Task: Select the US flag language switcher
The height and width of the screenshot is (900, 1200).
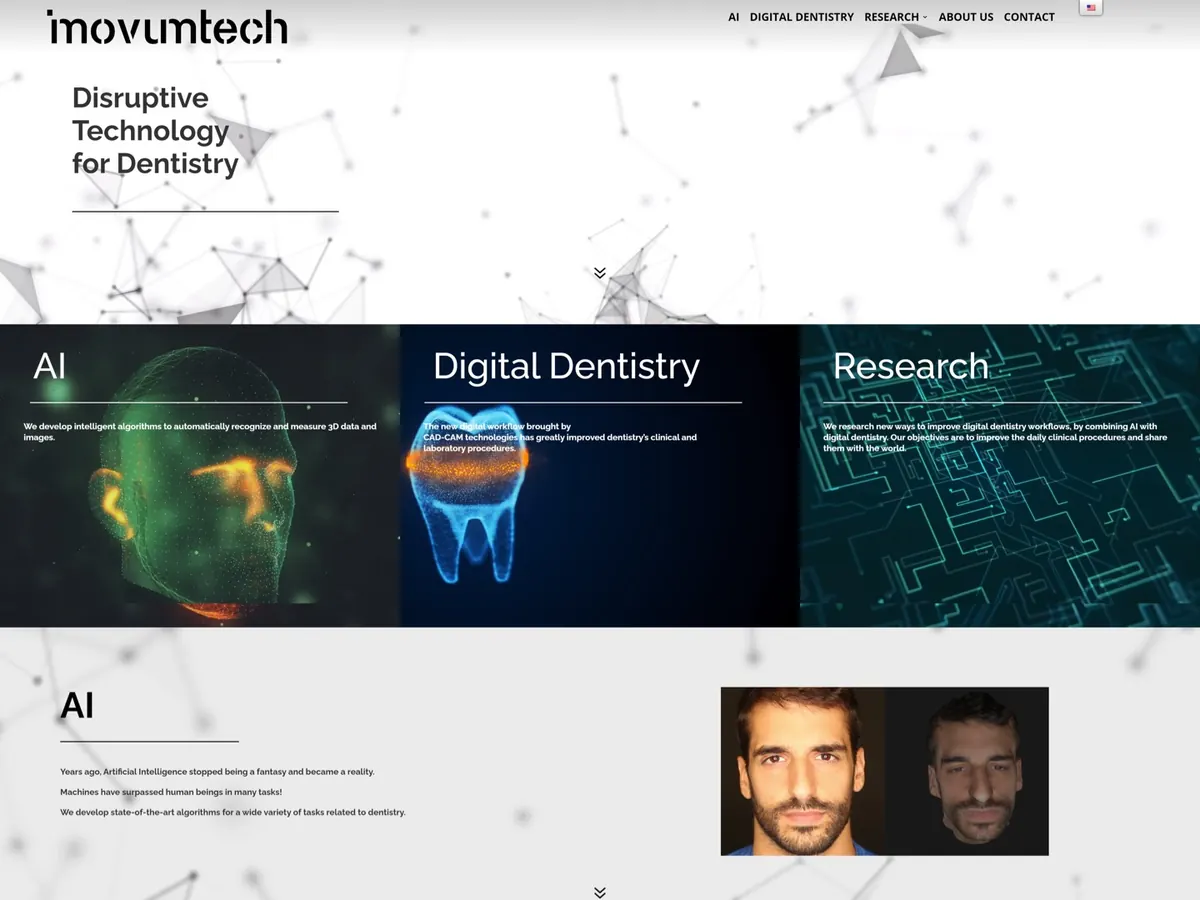Action: coord(1091,8)
